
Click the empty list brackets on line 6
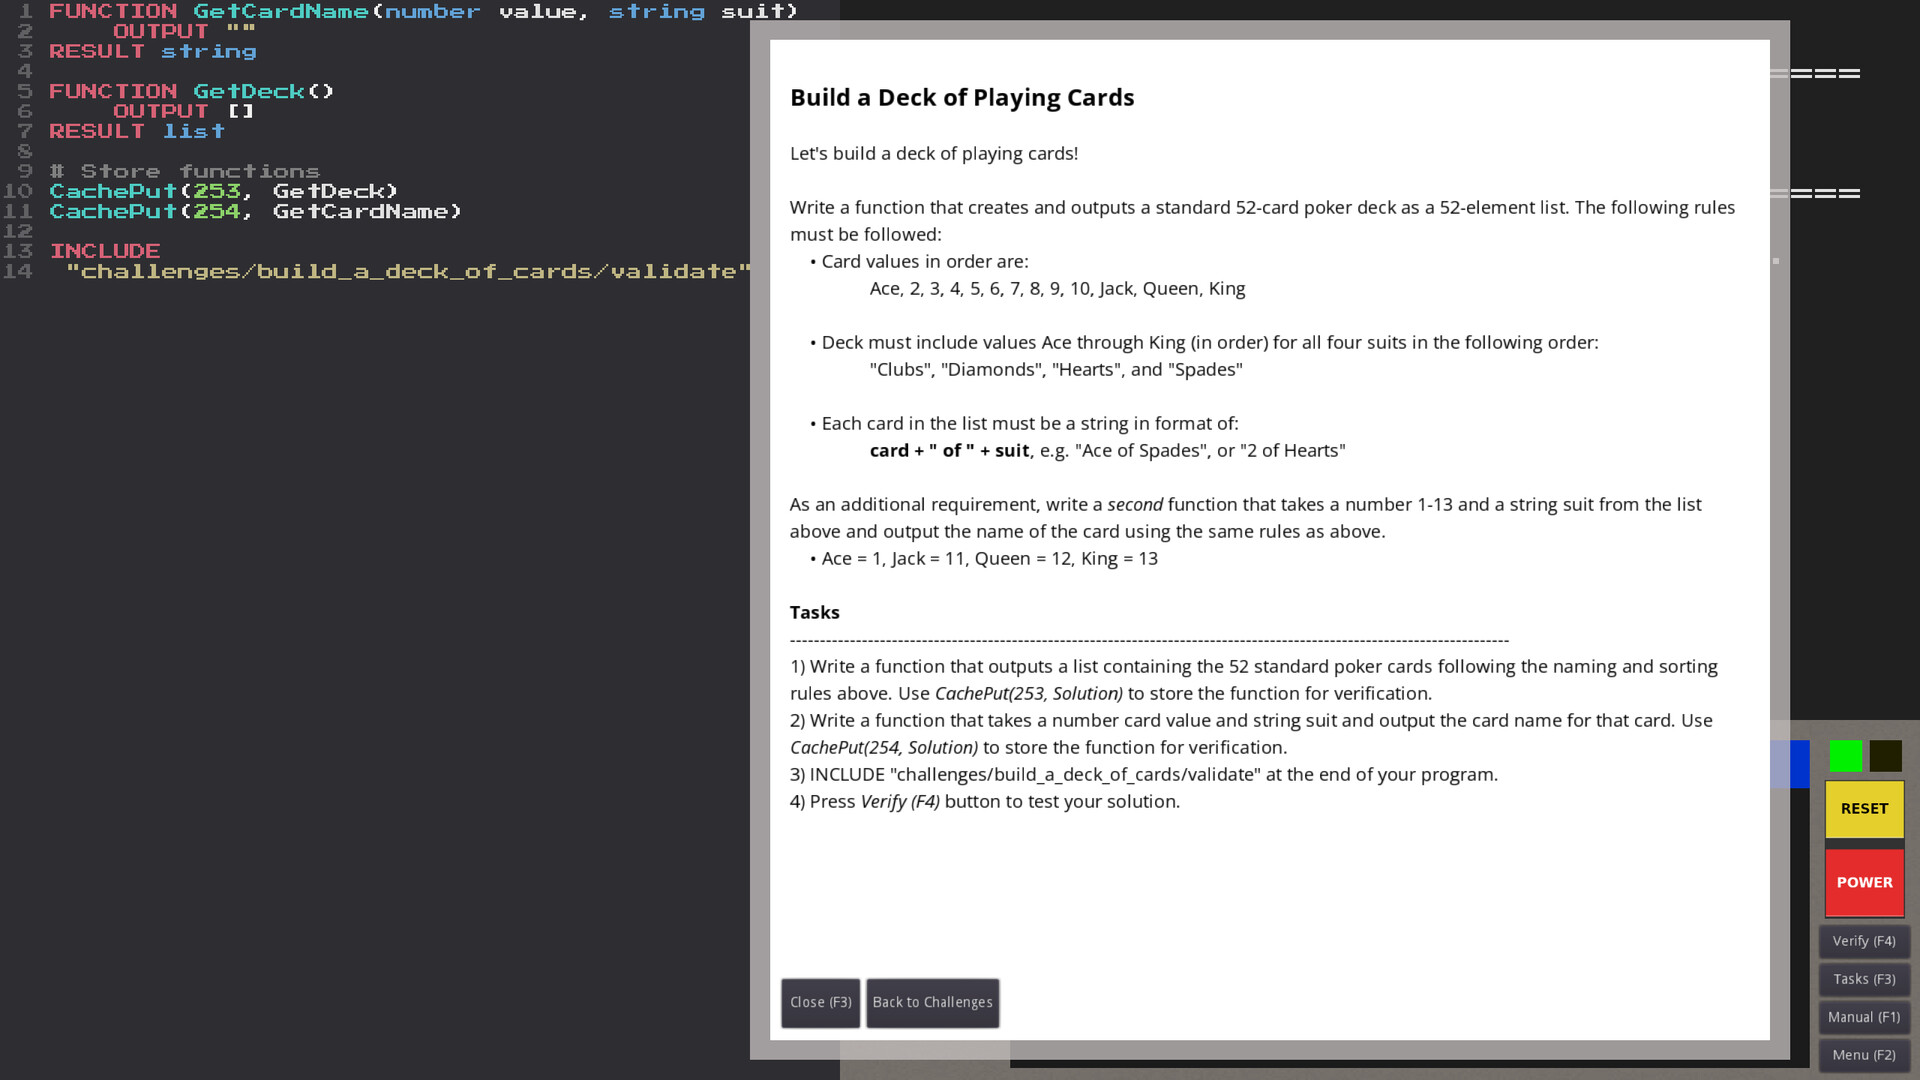pyautogui.click(x=241, y=112)
